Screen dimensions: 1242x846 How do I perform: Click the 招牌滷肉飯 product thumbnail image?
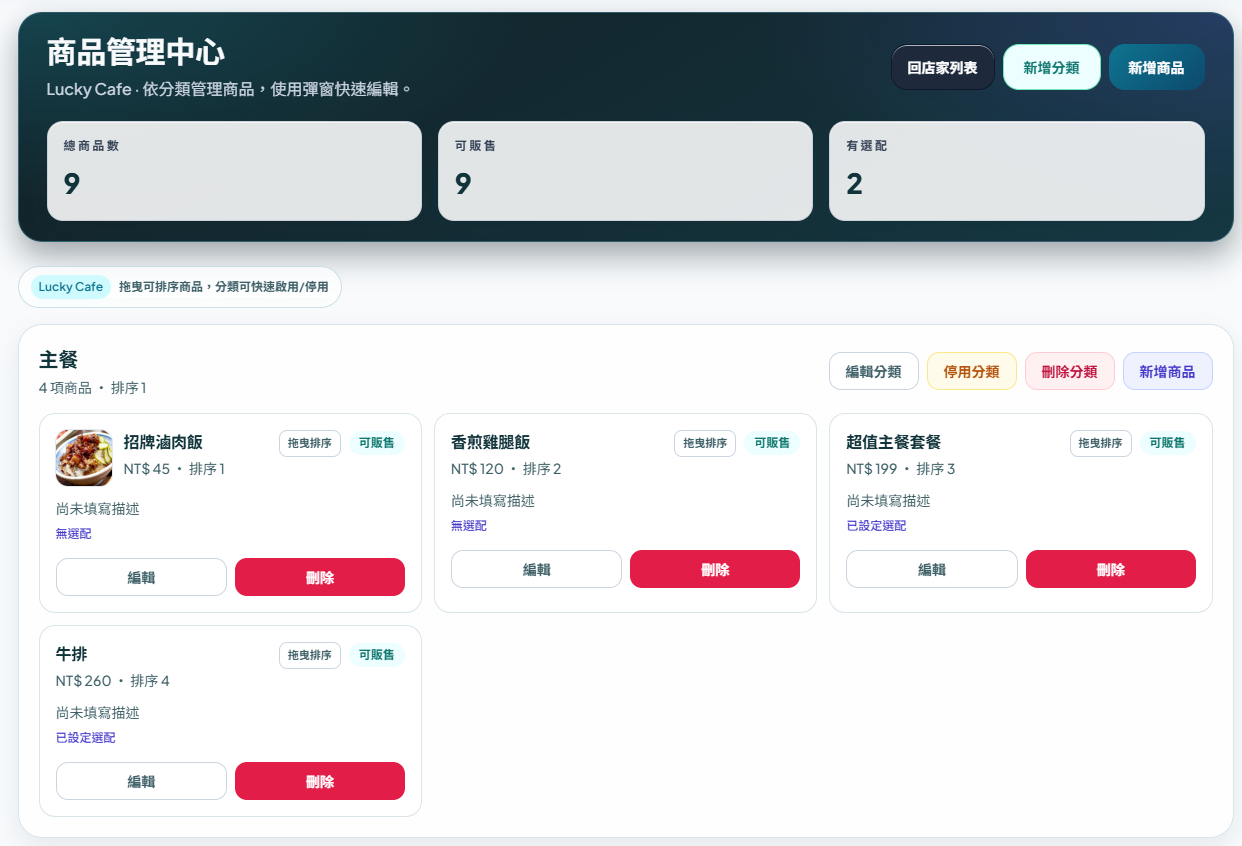pos(84,458)
